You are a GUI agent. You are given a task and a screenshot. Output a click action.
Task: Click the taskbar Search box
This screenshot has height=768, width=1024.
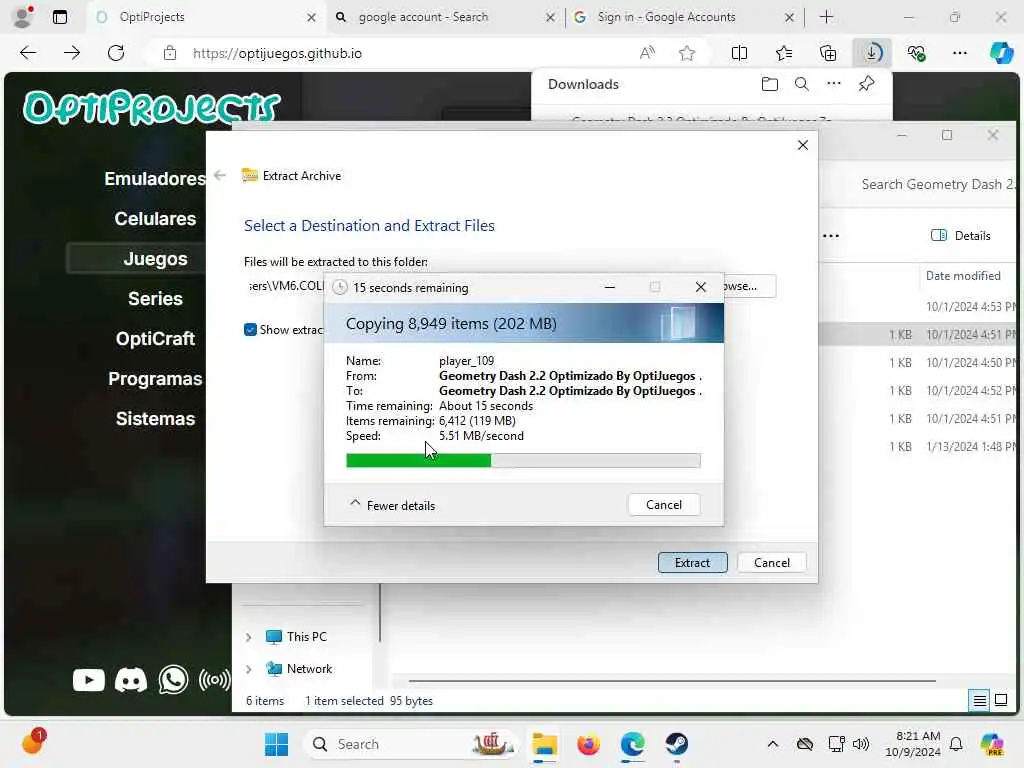[410, 744]
